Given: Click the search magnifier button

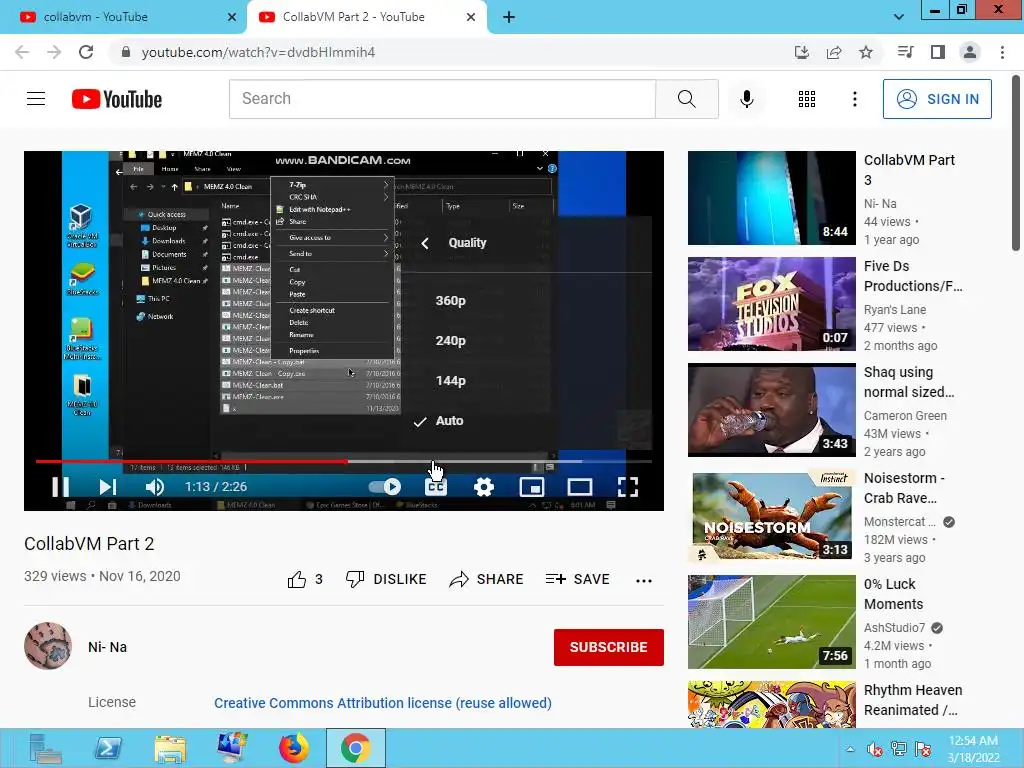Looking at the screenshot, I should point(686,99).
